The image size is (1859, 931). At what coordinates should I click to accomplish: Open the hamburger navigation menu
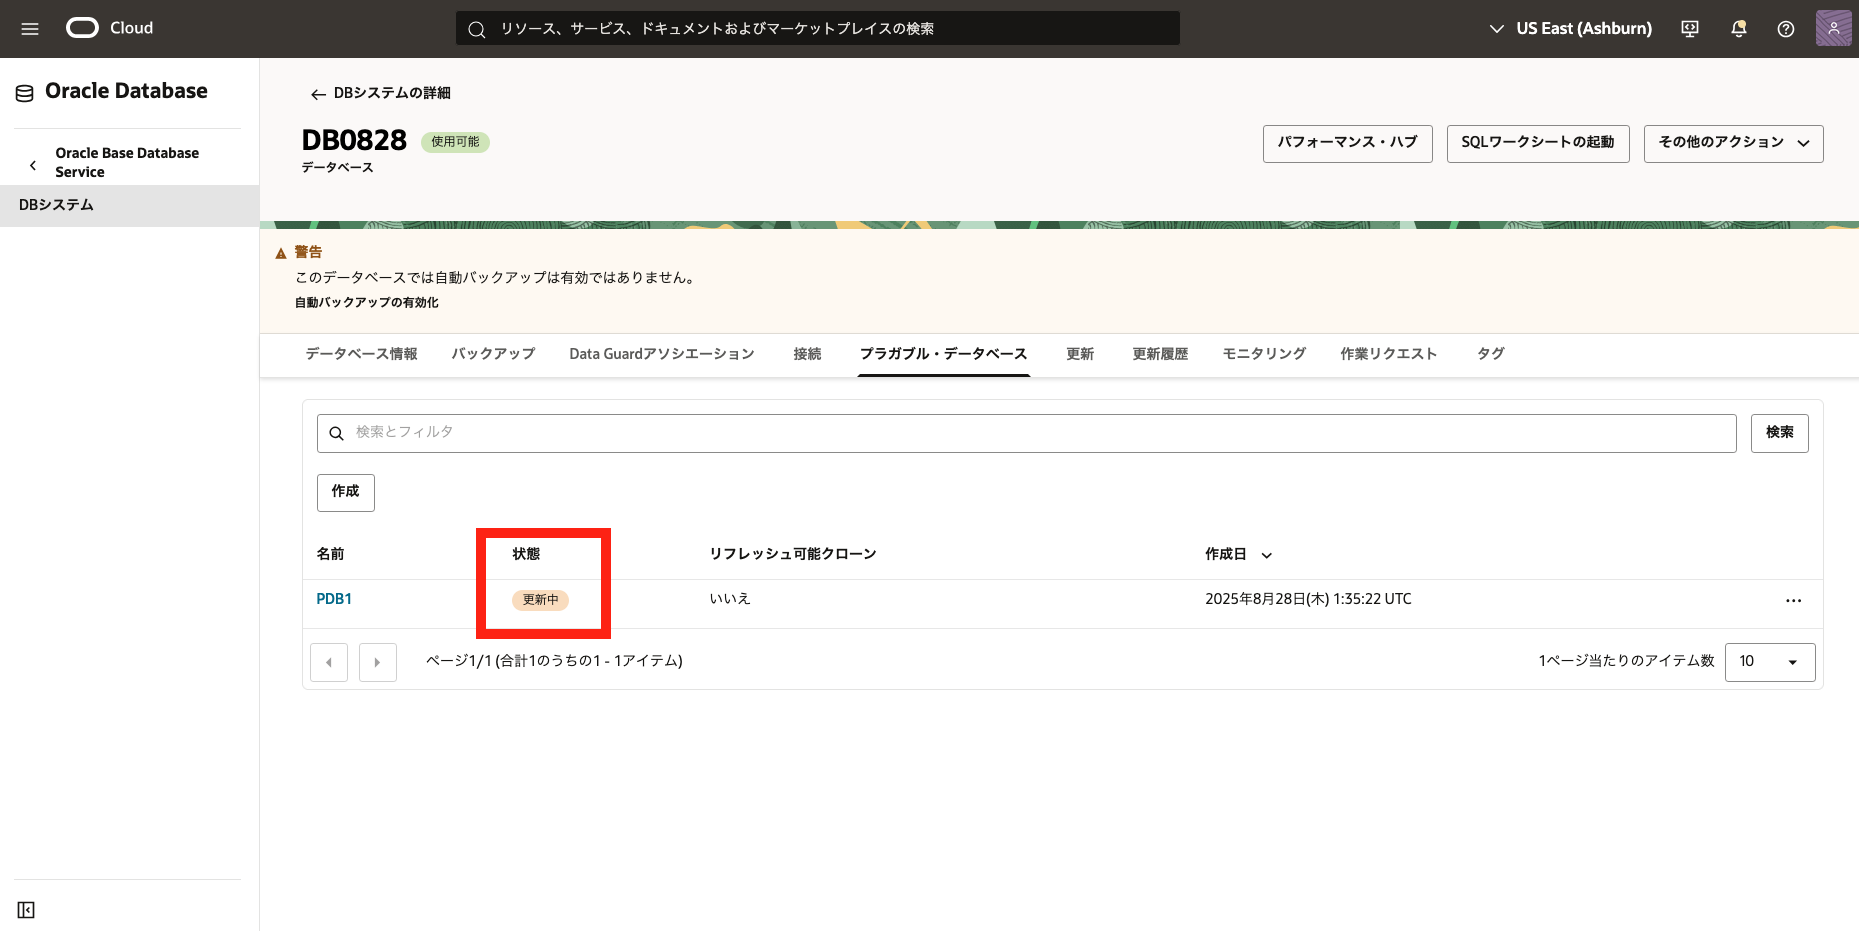click(x=30, y=29)
